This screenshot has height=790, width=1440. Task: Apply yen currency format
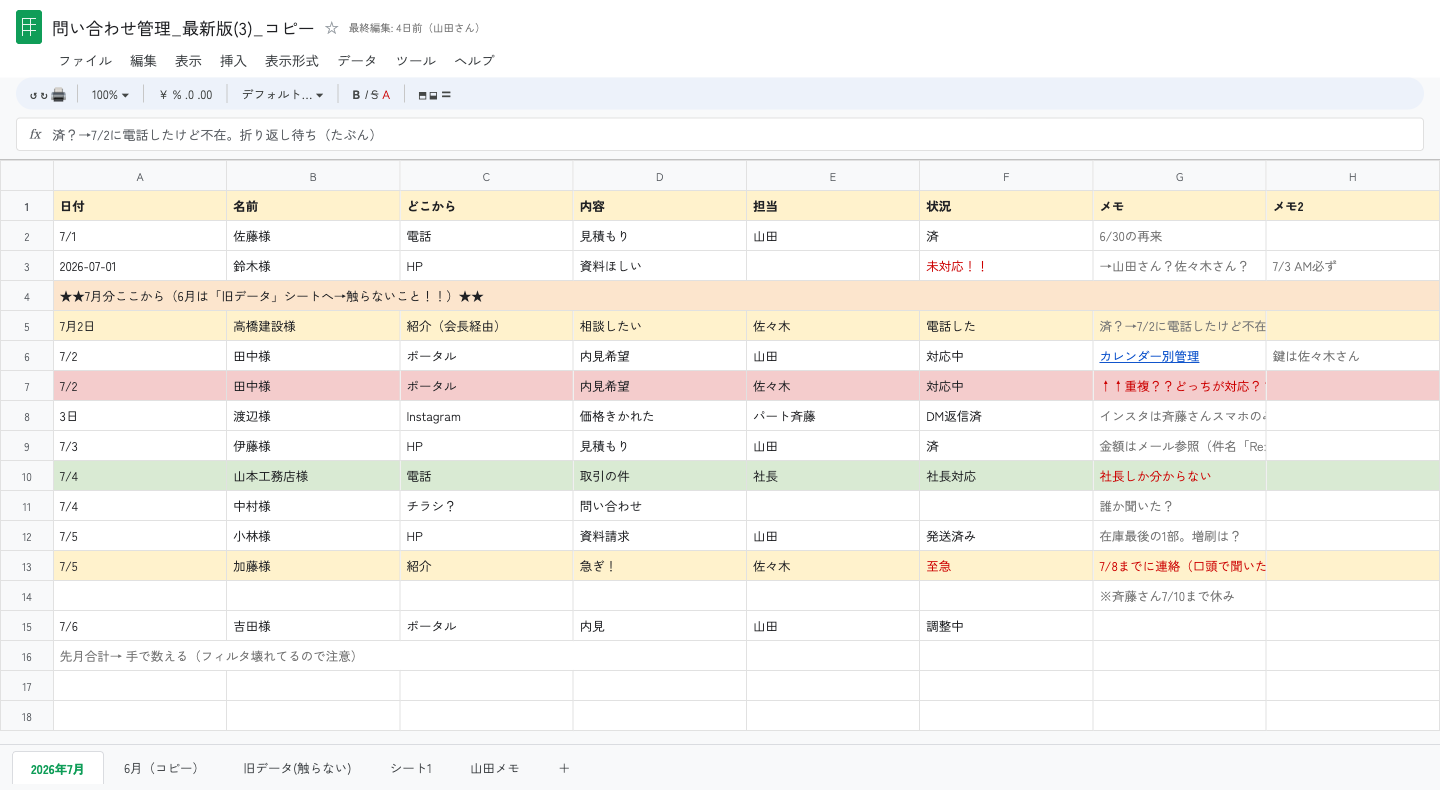163,95
